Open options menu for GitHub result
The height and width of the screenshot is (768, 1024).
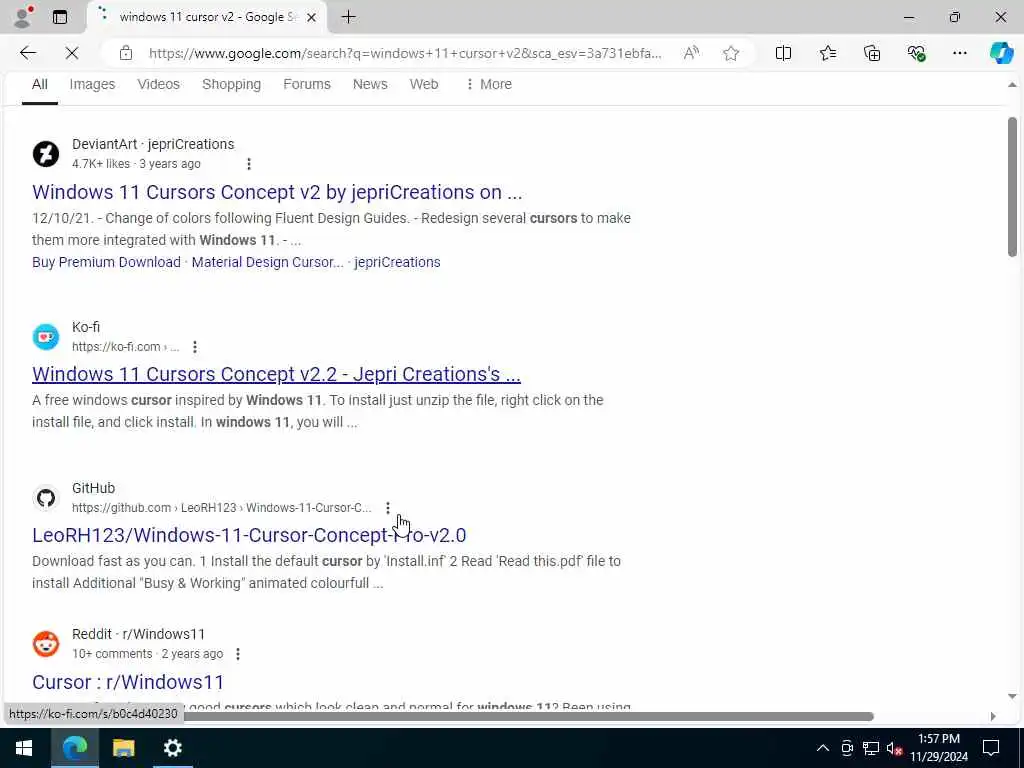pyautogui.click(x=388, y=507)
